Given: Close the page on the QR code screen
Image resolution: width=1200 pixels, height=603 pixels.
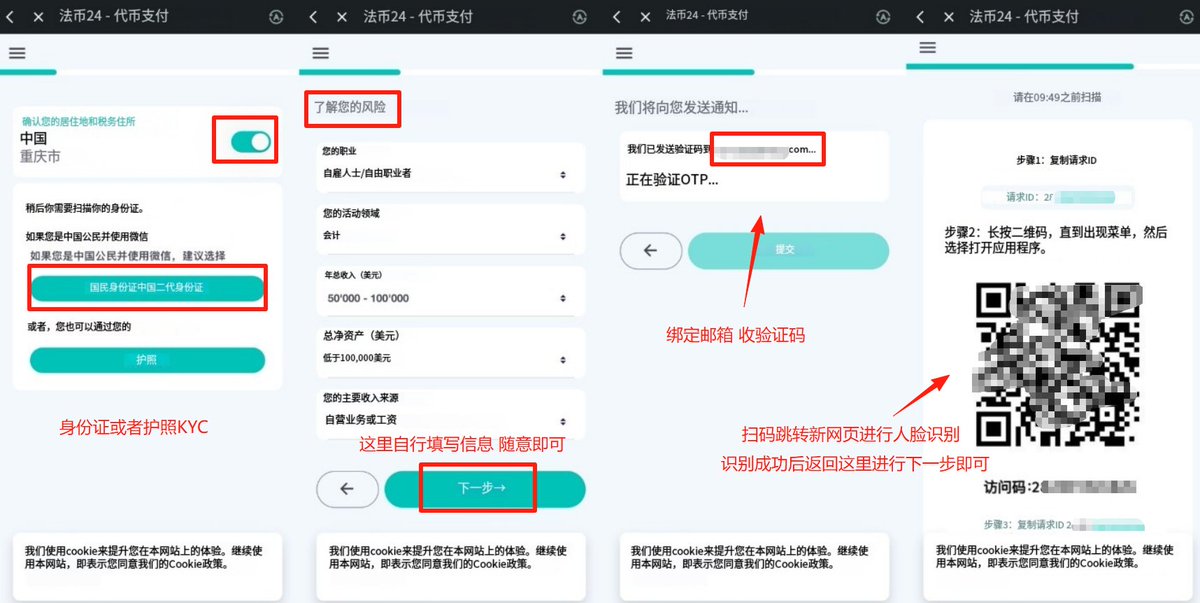Looking at the screenshot, I should [x=947, y=17].
